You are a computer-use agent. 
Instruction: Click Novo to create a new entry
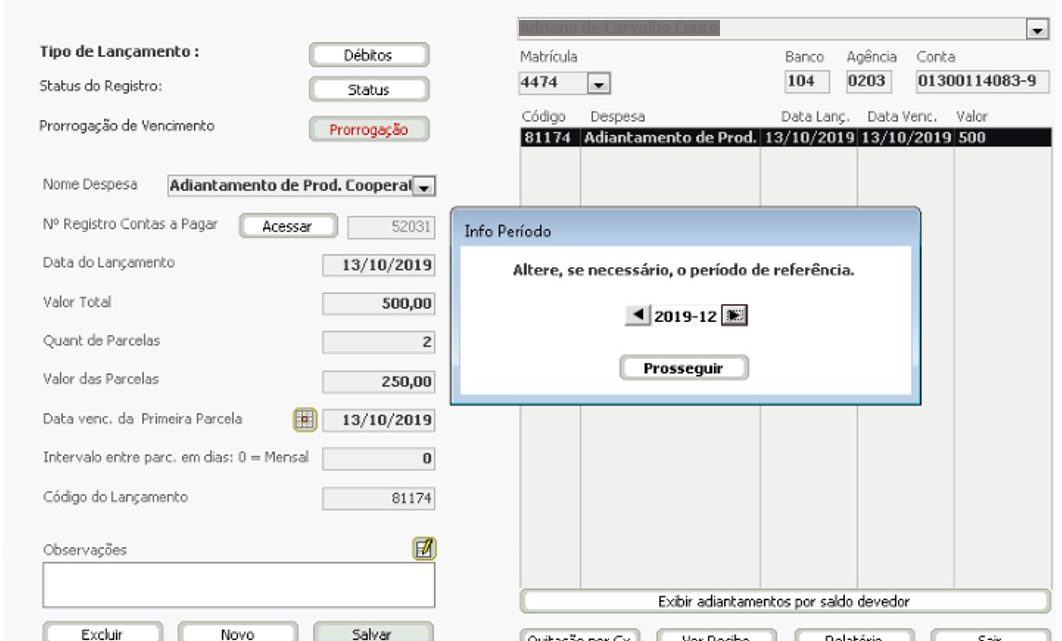point(238,633)
